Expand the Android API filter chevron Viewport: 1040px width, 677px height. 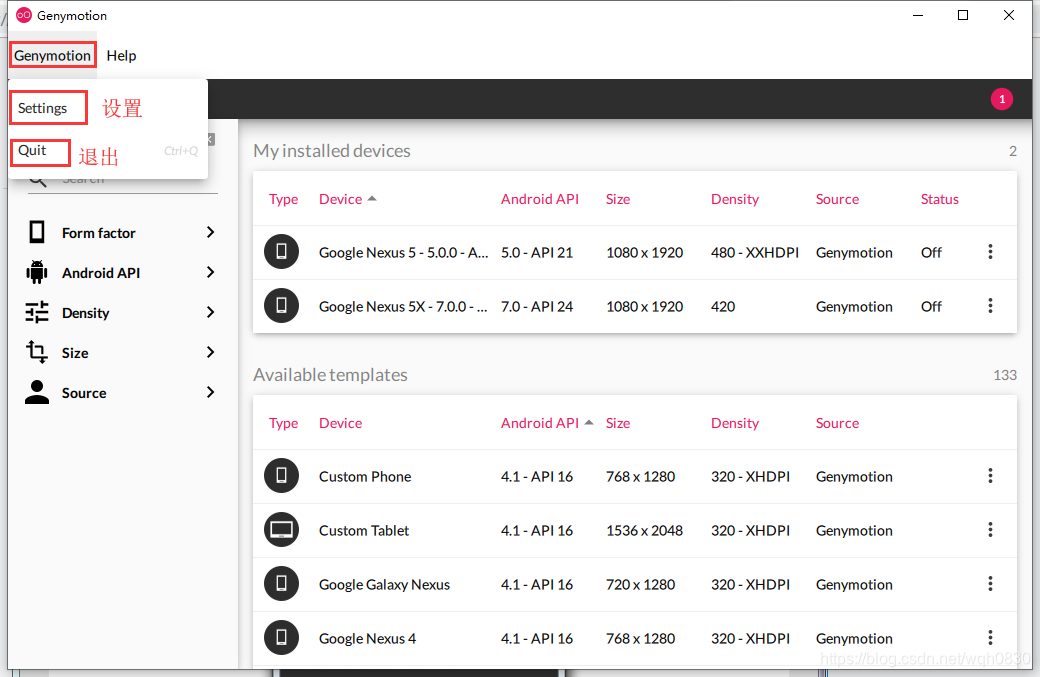(210, 273)
